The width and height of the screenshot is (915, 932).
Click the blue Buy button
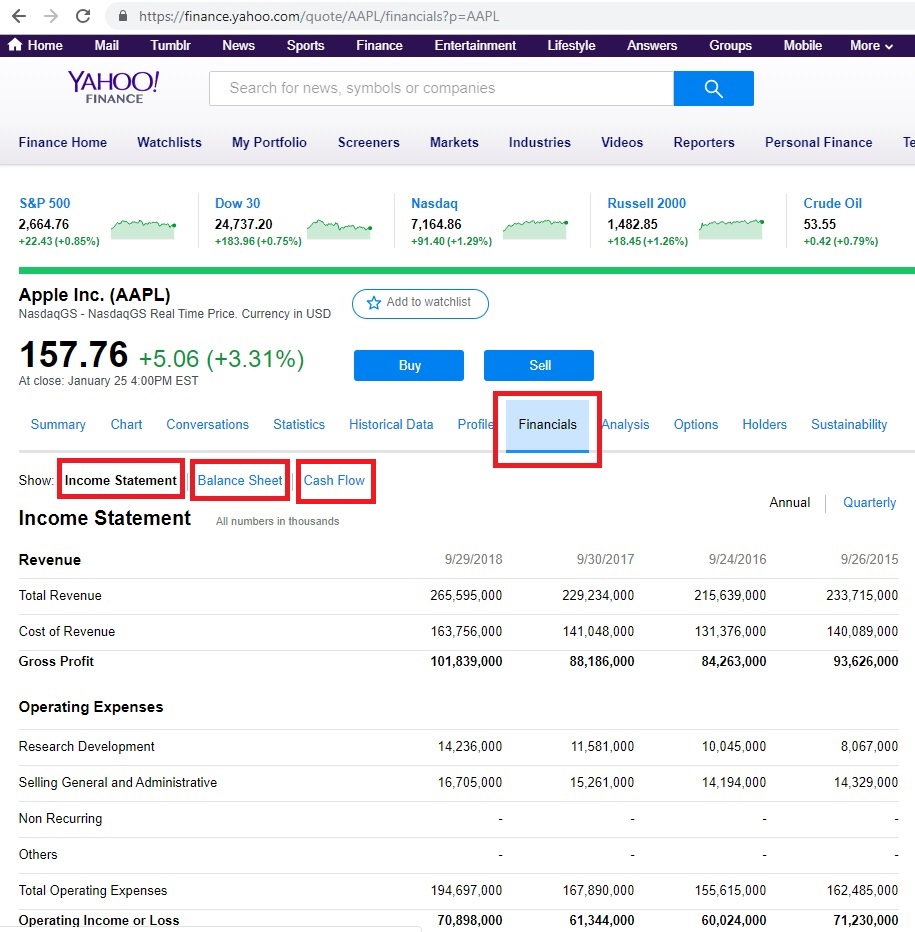coord(409,365)
